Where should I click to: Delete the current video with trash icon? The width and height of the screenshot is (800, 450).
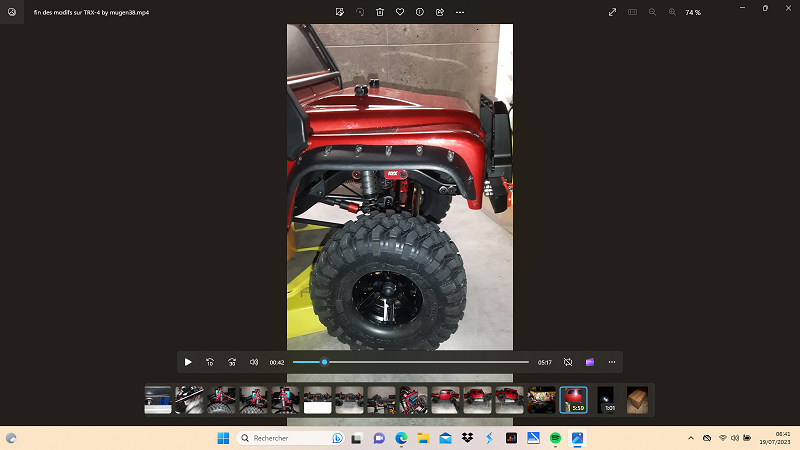pyautogui.click(x=380, y=12)
